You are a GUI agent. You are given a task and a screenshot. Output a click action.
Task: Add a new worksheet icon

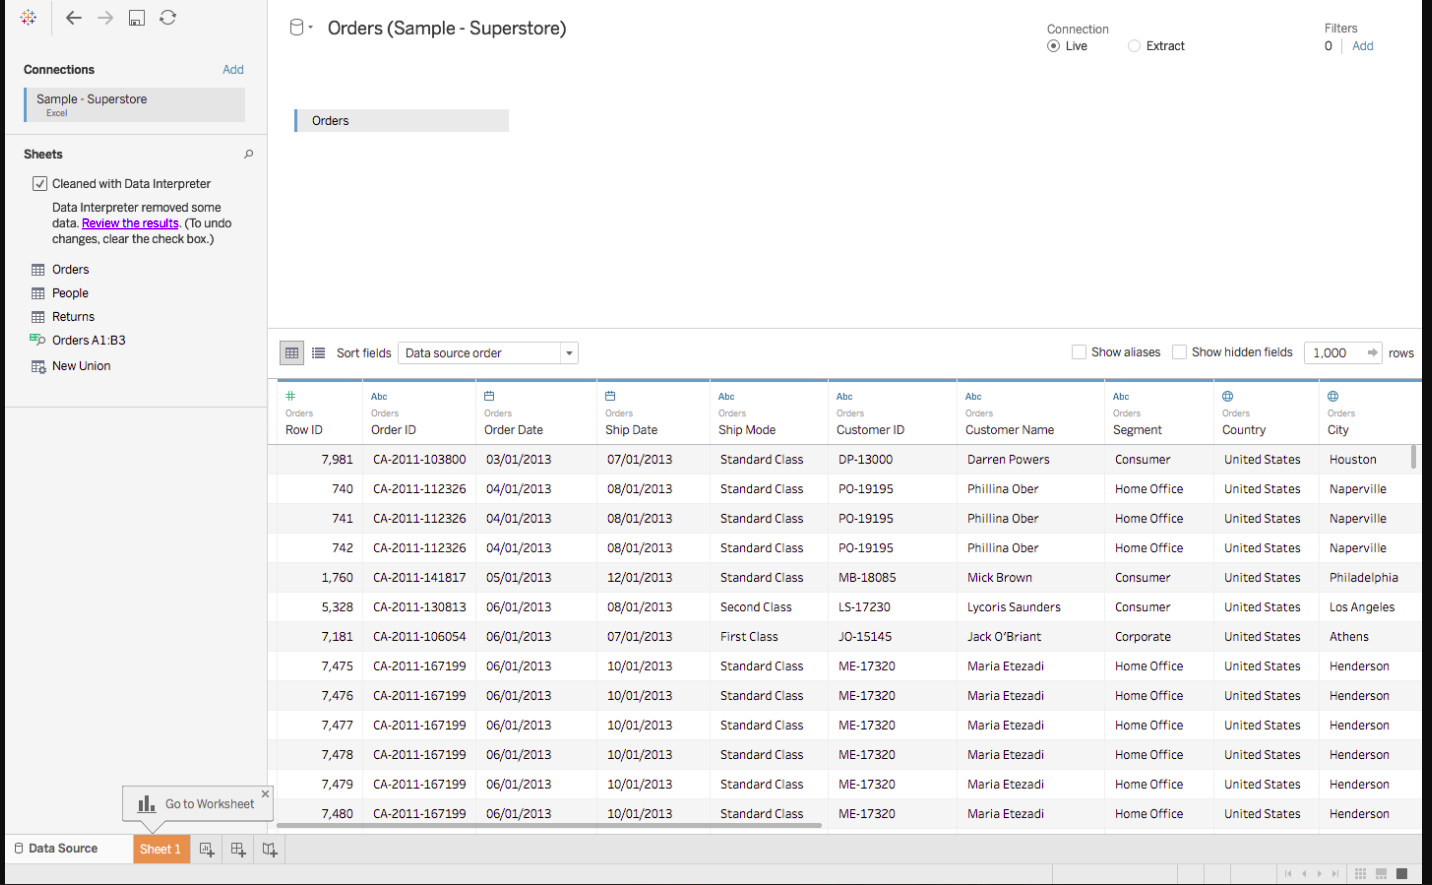(x=207, y=849)
